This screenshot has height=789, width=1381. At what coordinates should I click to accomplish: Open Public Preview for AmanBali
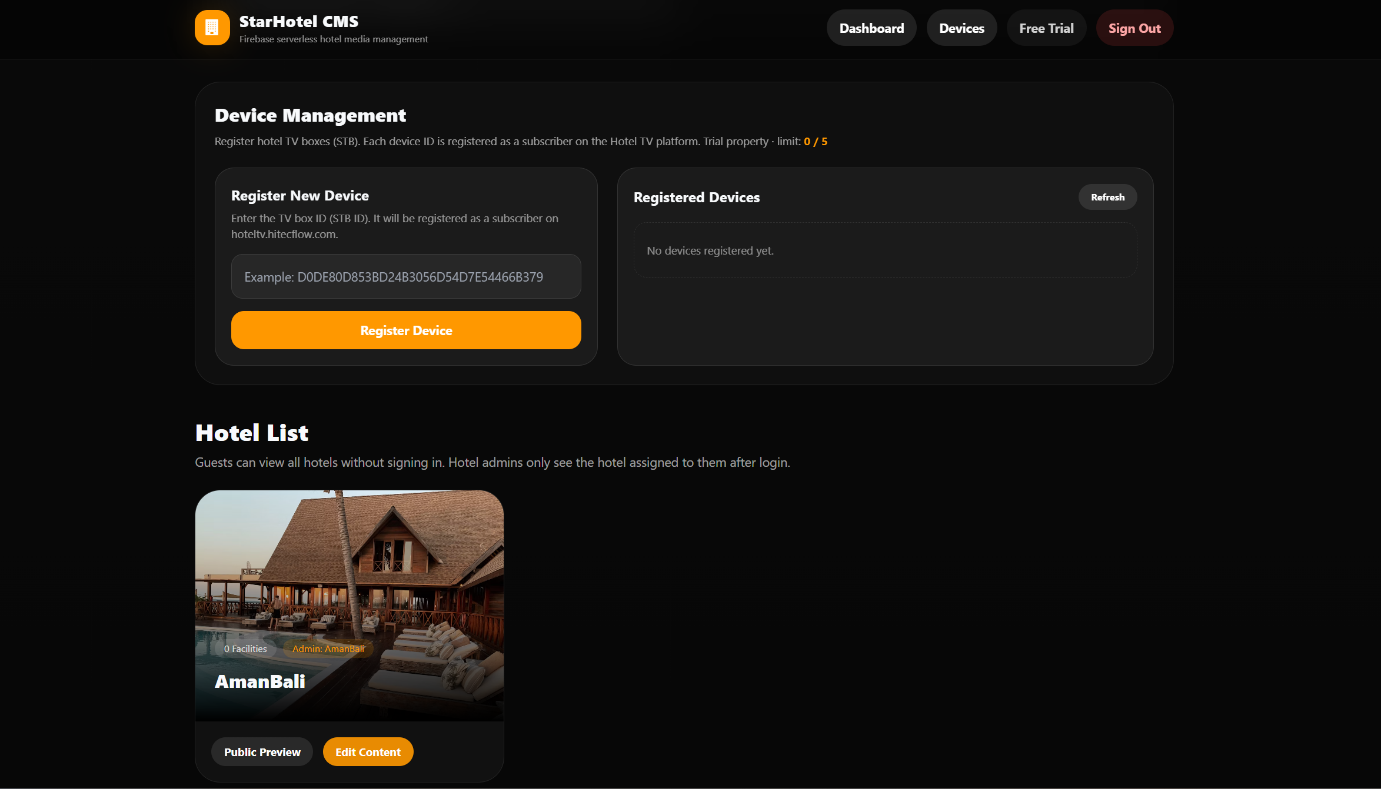click(262, 752)
